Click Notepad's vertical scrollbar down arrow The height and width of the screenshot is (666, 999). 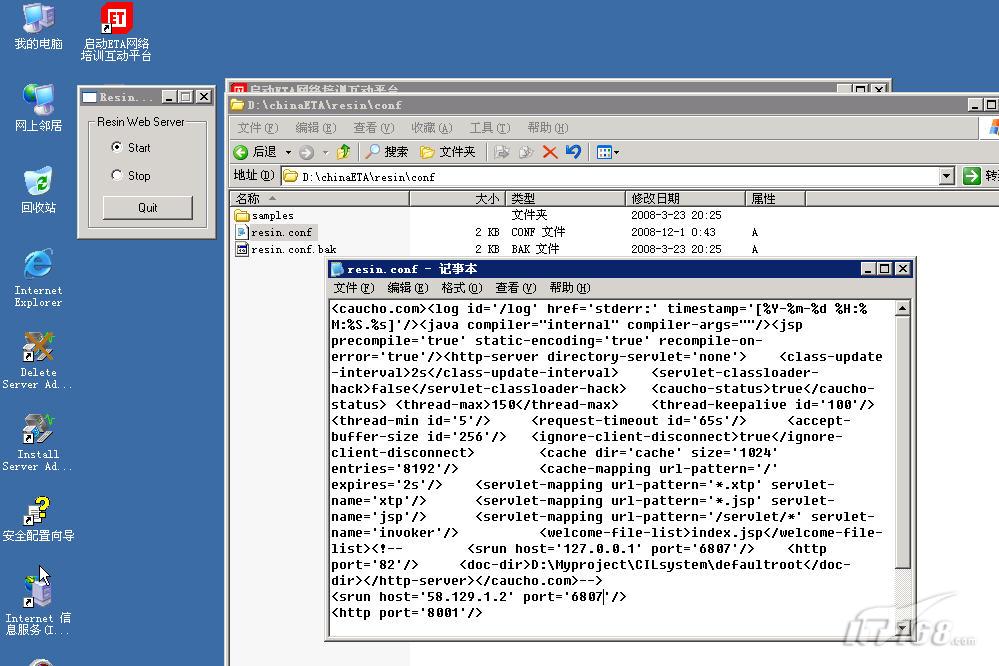903,628
